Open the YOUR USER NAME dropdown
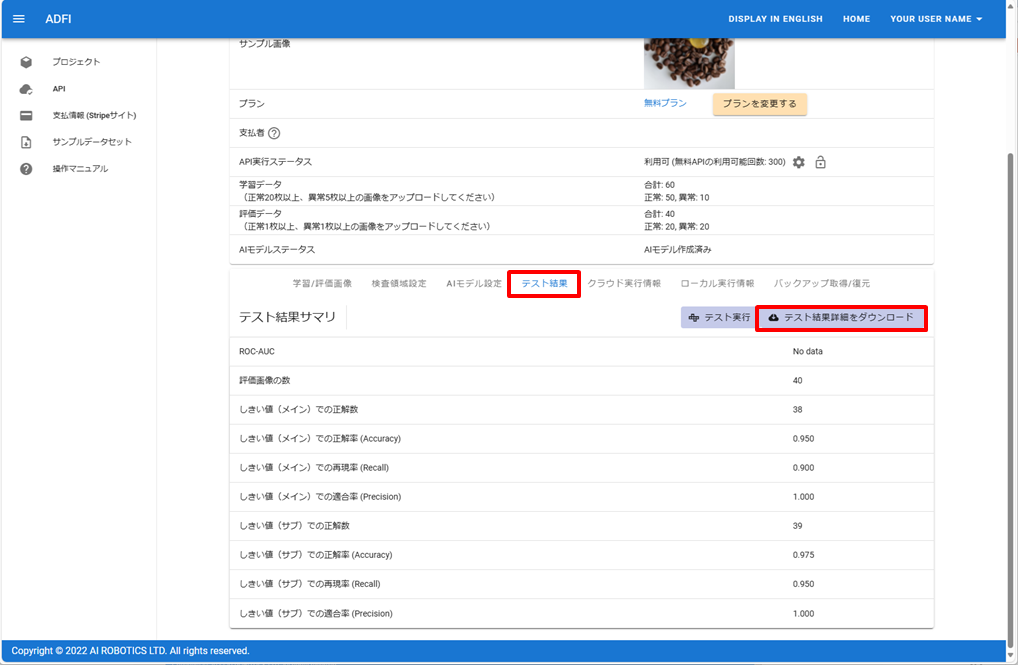The image size is (1018, 665). tap(936, 19)
